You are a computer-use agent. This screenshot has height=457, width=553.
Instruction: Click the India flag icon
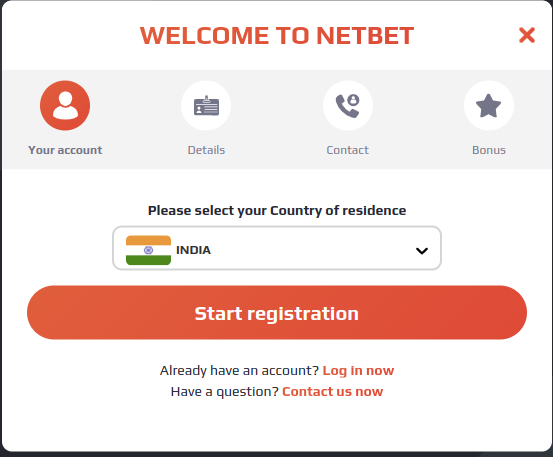click(x=148, y=250)
